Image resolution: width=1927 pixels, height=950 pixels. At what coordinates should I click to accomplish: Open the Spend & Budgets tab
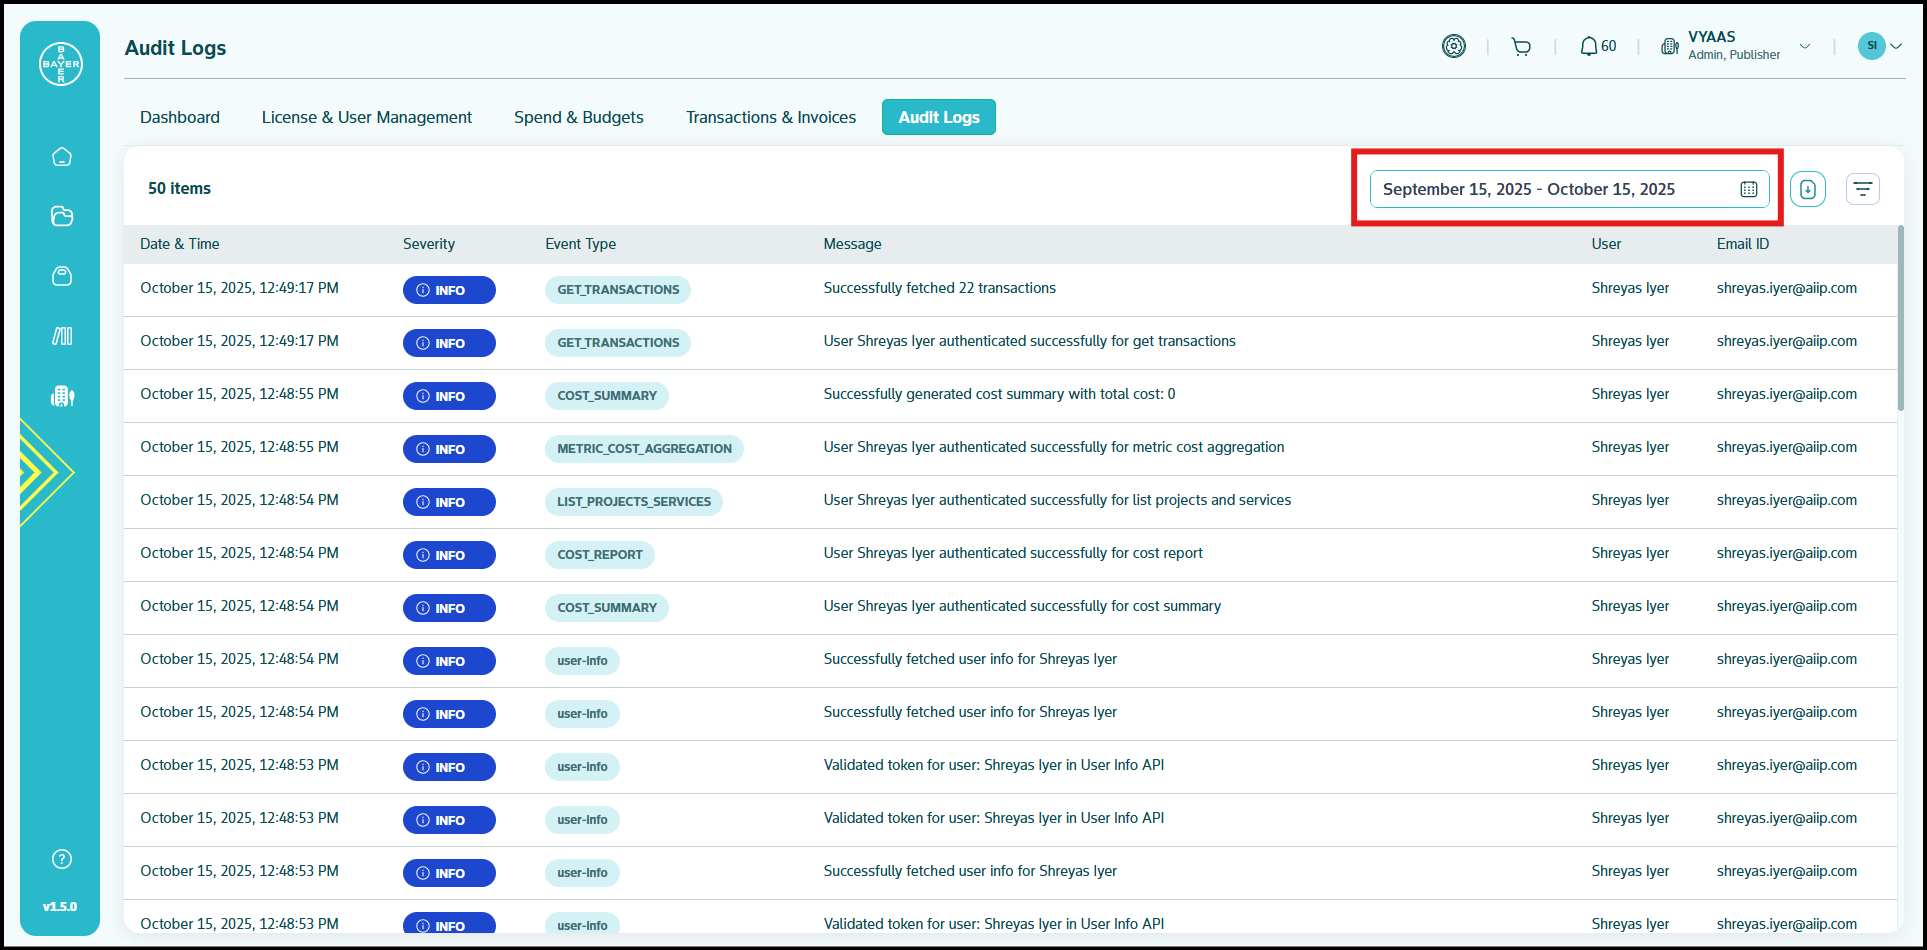(x=578, y=117)
